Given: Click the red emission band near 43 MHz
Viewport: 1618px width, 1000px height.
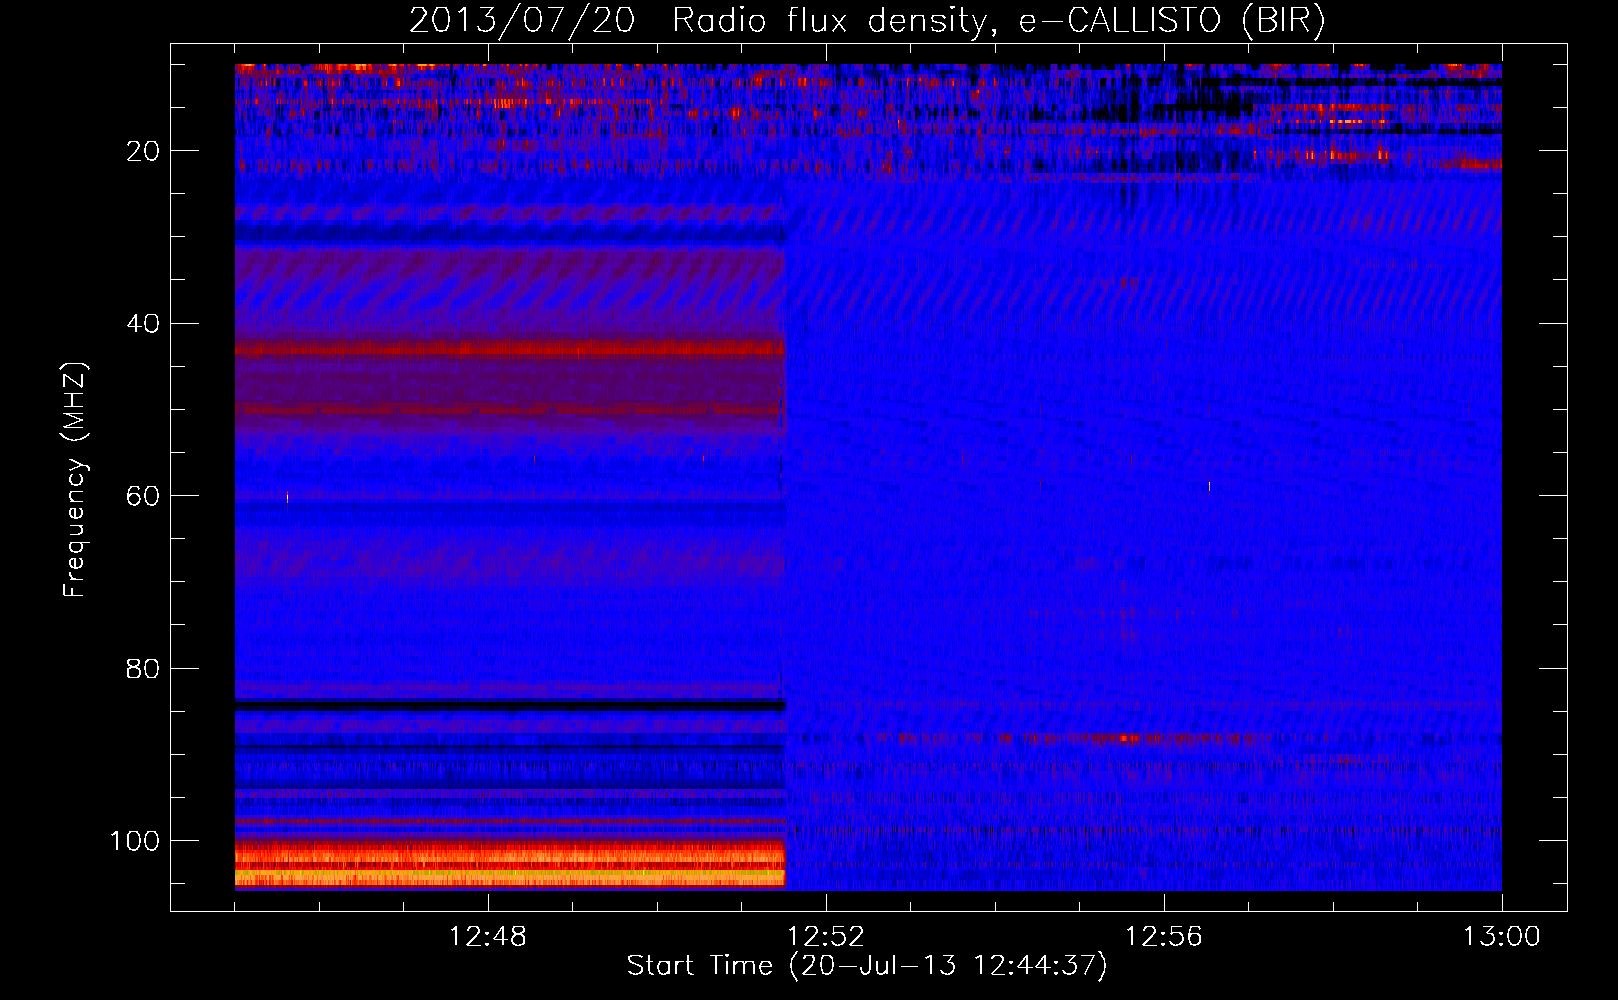Looking at the screenshot, I should click(x=510, y=349).
